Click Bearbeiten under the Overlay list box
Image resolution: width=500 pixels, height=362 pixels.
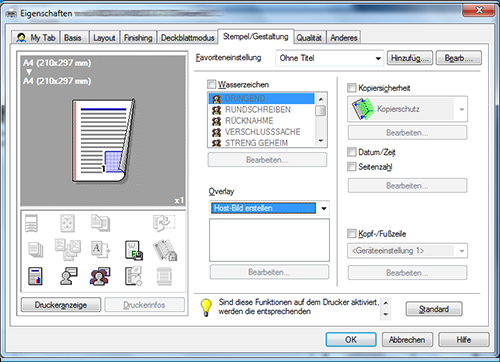click(x=269, y=272)
